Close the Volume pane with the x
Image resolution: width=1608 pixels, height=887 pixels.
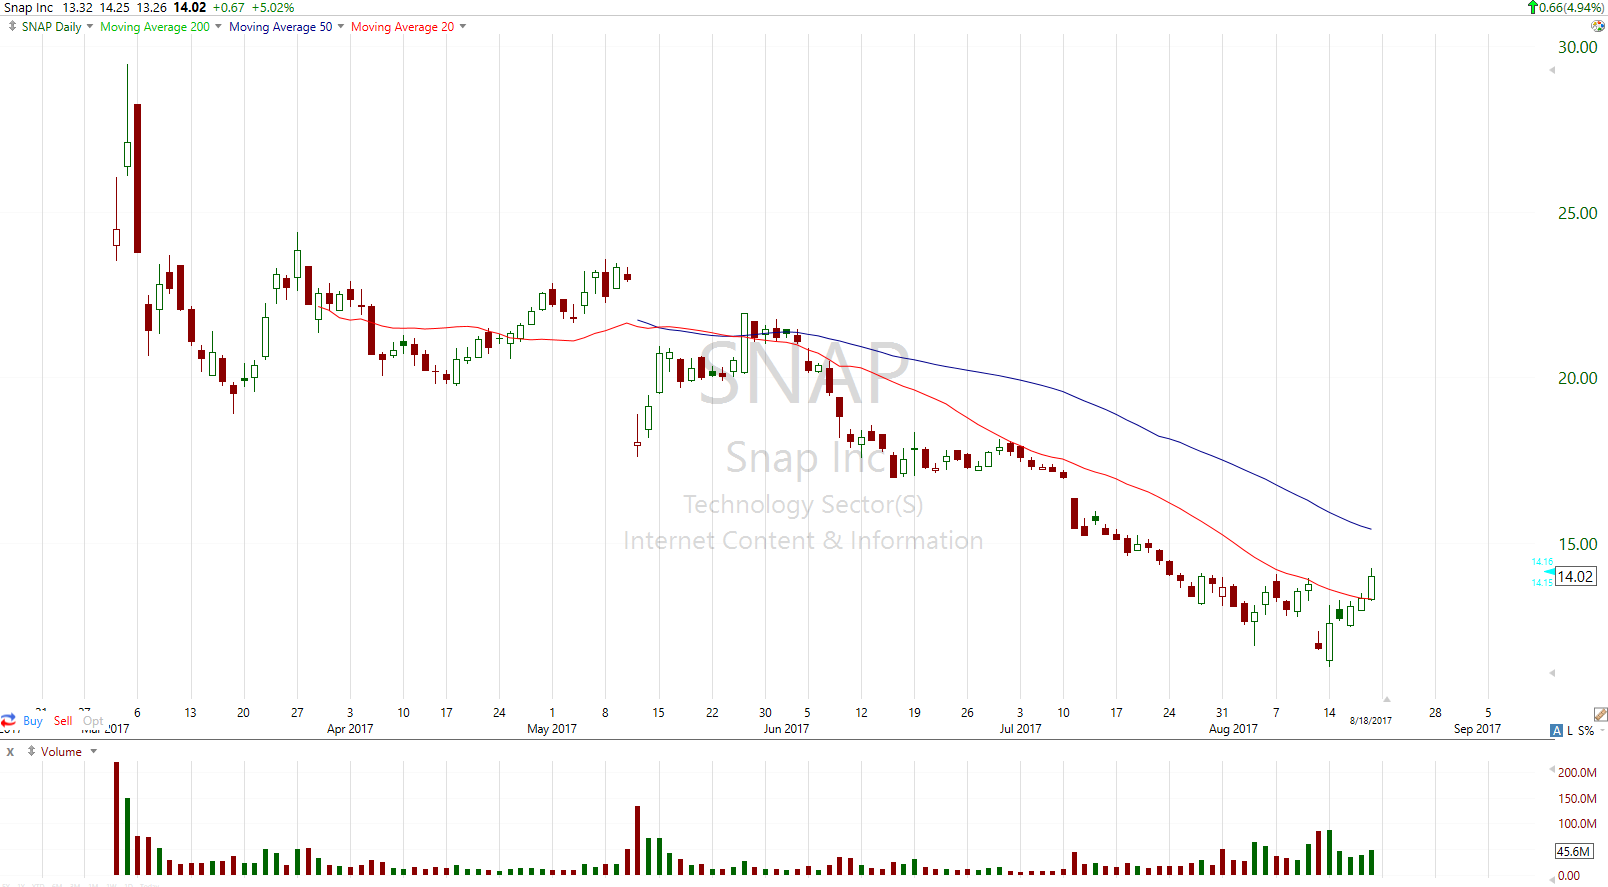point(10,752)
